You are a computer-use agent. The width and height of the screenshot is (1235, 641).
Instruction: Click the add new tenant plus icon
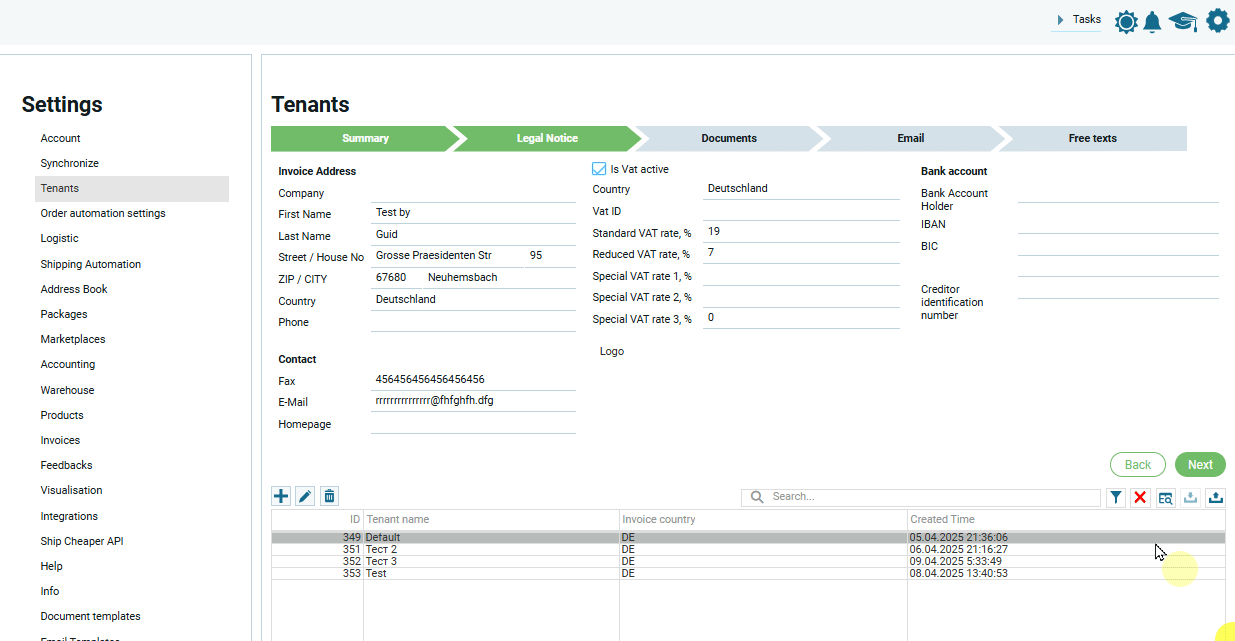(281, 496)
